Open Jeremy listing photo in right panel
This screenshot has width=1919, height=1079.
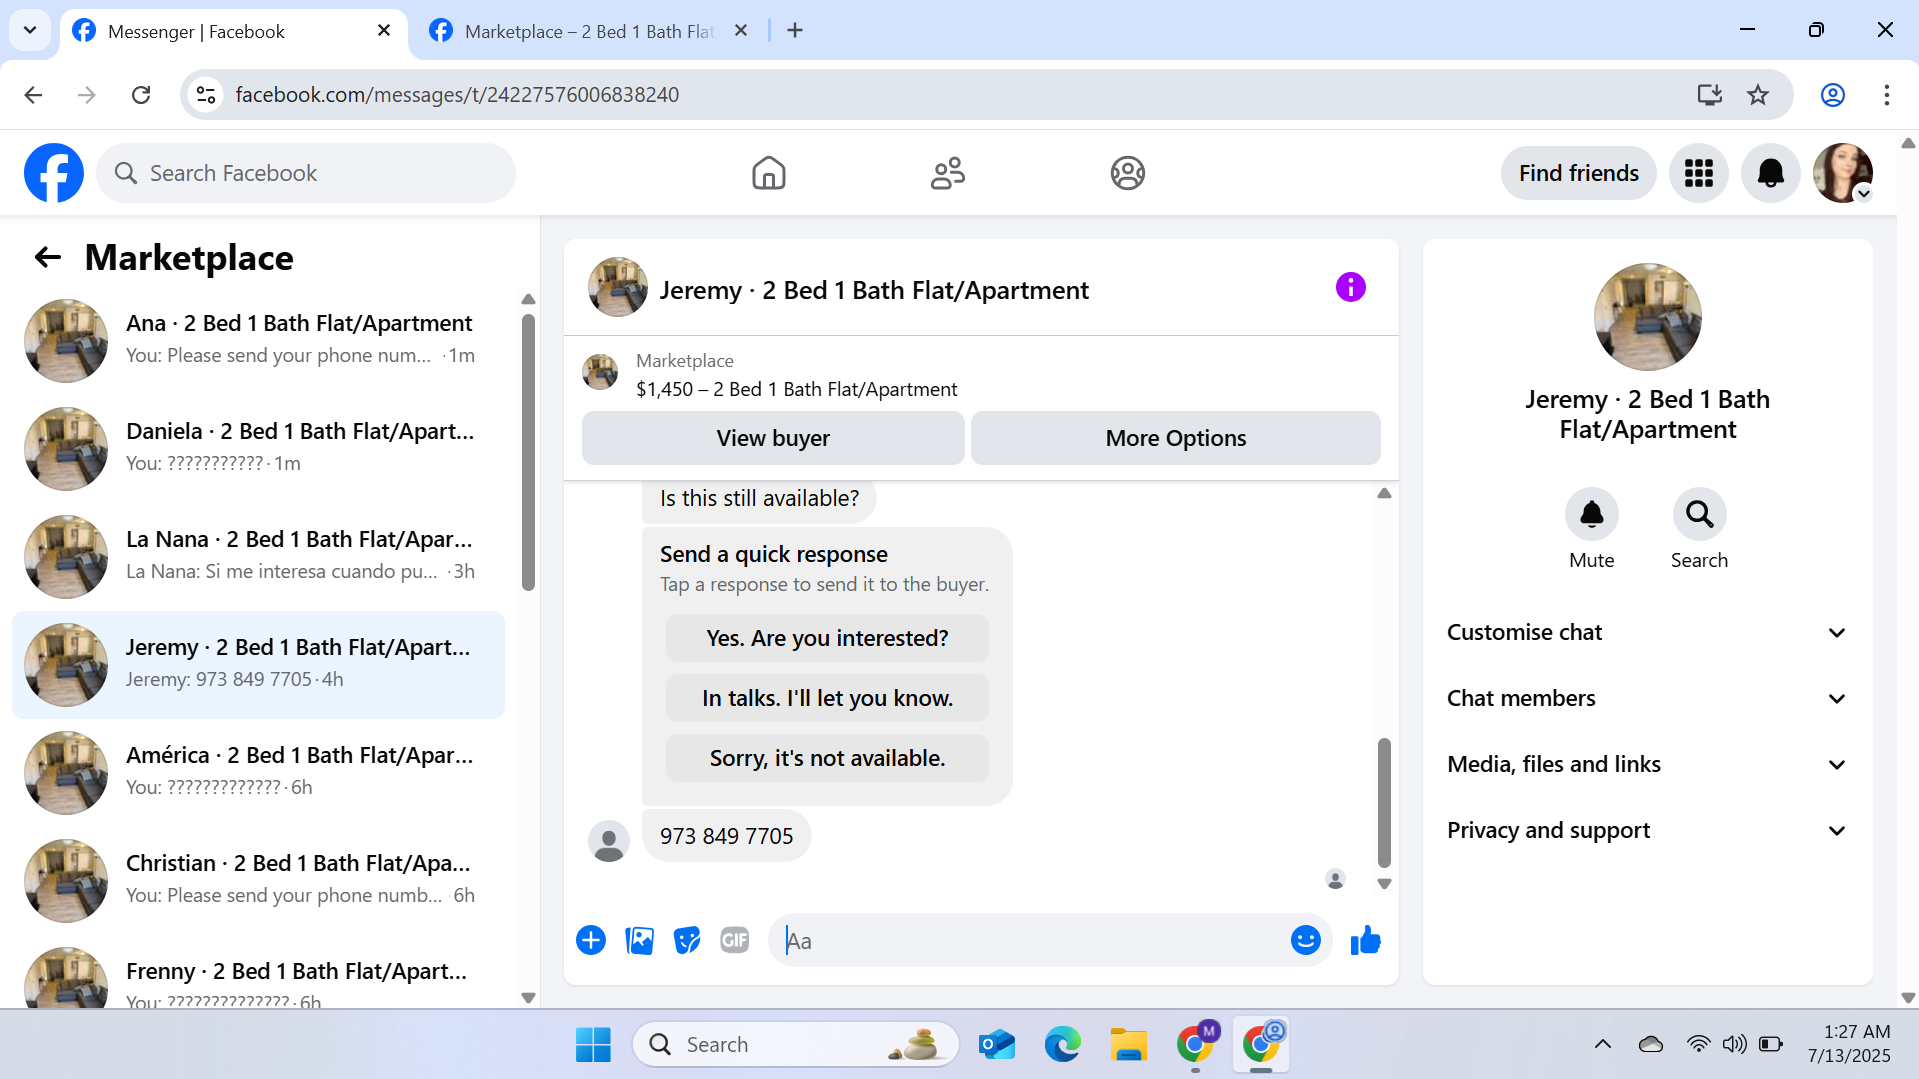pyautogui.click(x=1647, y=317)
